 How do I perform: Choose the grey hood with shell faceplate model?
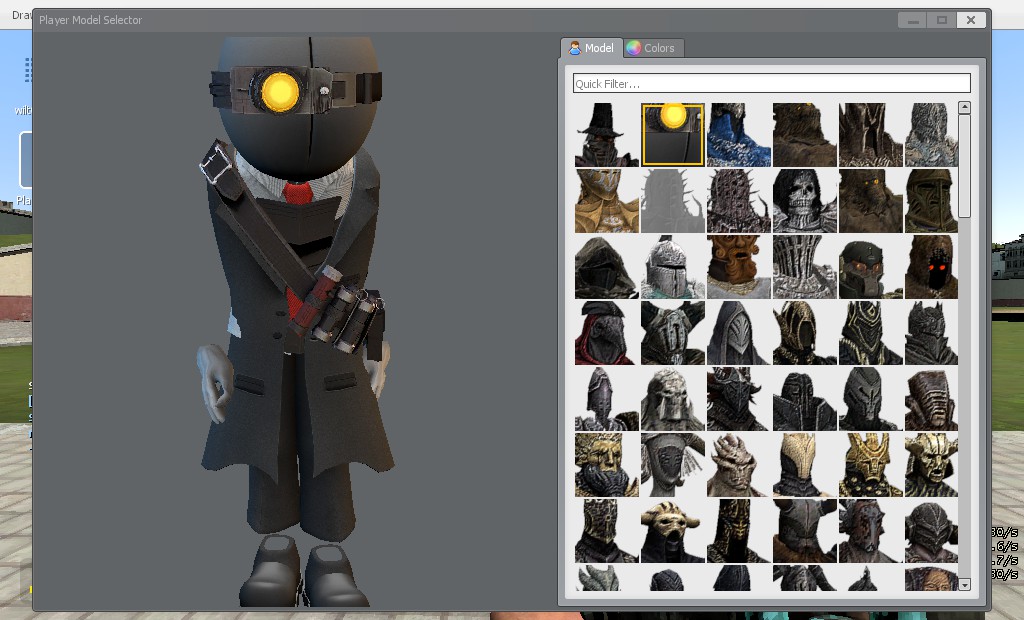click(739, 333)
